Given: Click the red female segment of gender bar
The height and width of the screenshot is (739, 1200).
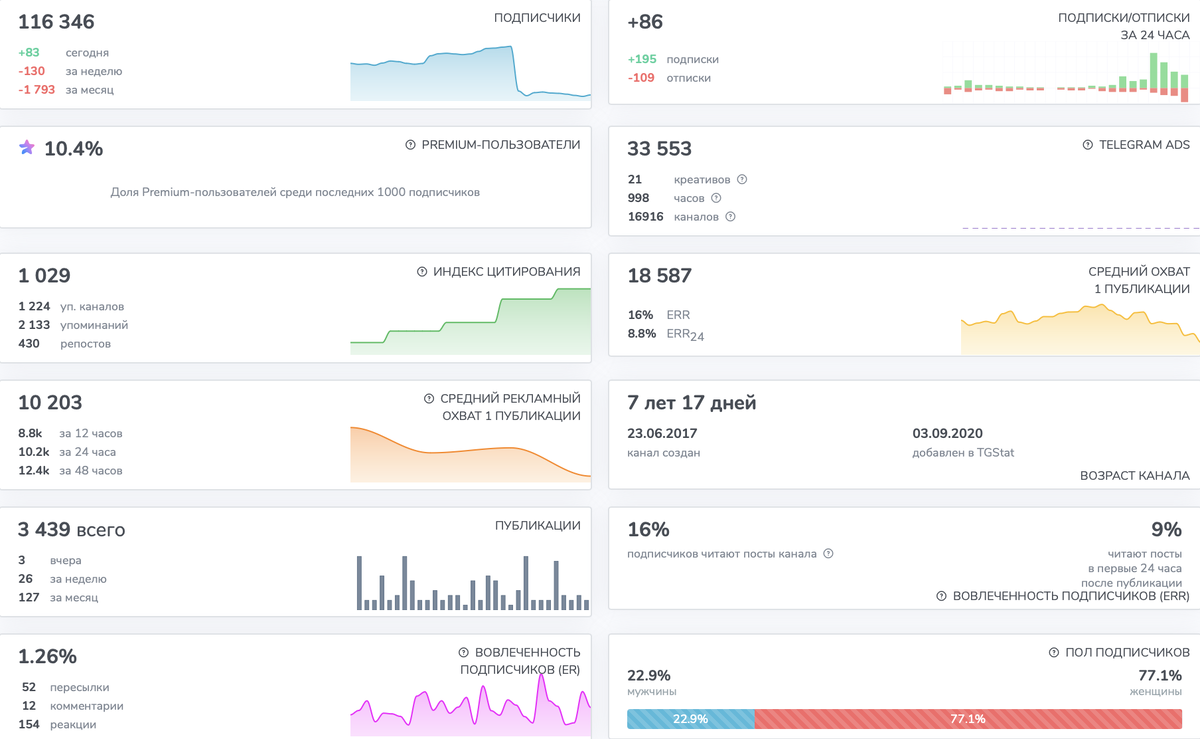Looking at the screenshot, I should (x=968, y=719).
